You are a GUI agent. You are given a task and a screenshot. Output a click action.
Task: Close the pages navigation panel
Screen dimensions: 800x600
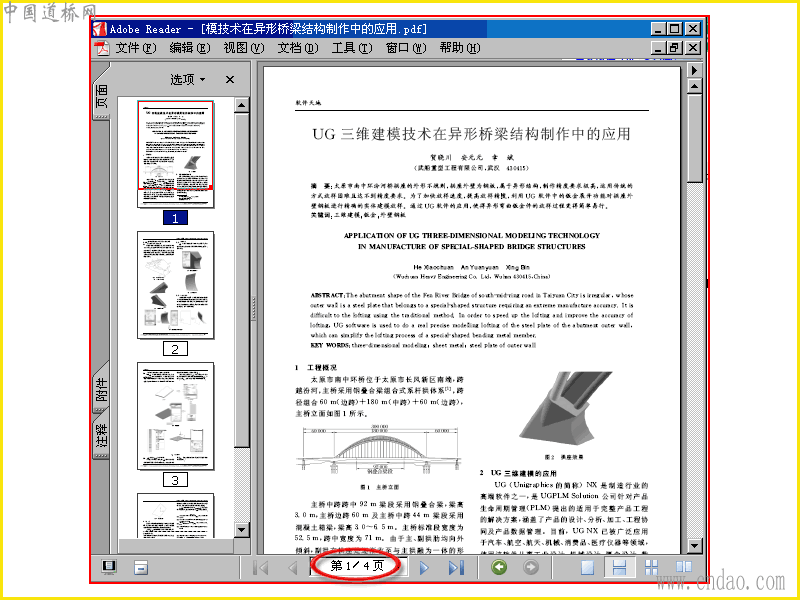tap(230, 80)
